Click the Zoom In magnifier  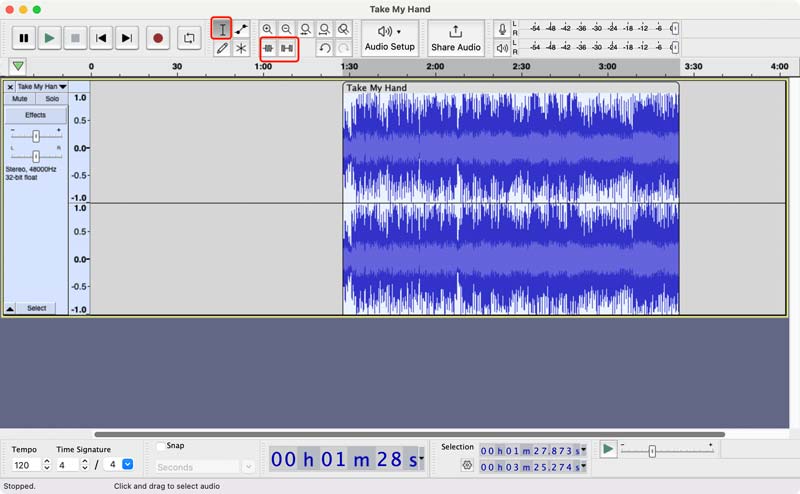click(267, 29)
